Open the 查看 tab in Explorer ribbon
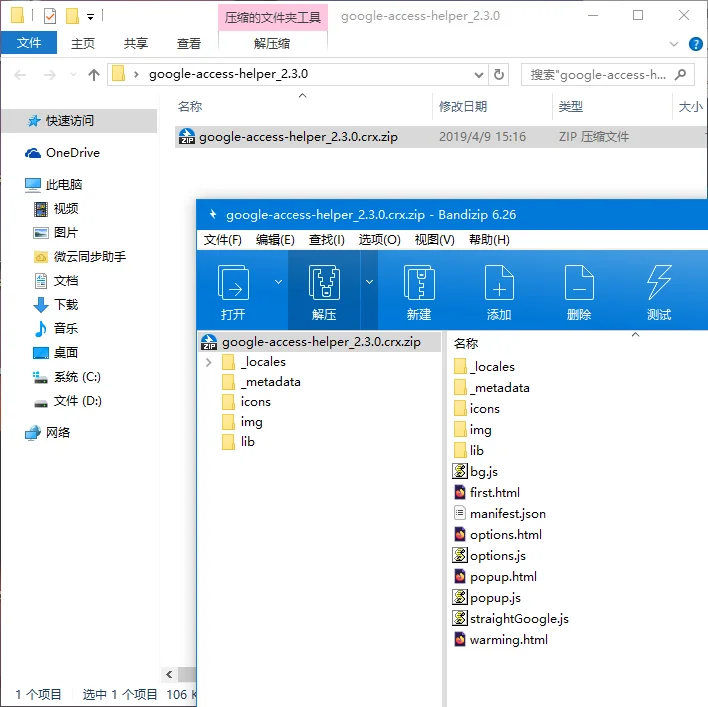The width and height of the screenshot is (708, 707). 189,43
